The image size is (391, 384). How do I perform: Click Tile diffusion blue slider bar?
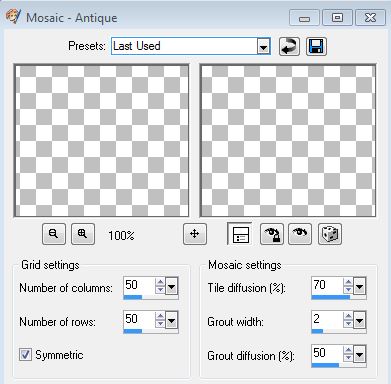coord(331,297)
